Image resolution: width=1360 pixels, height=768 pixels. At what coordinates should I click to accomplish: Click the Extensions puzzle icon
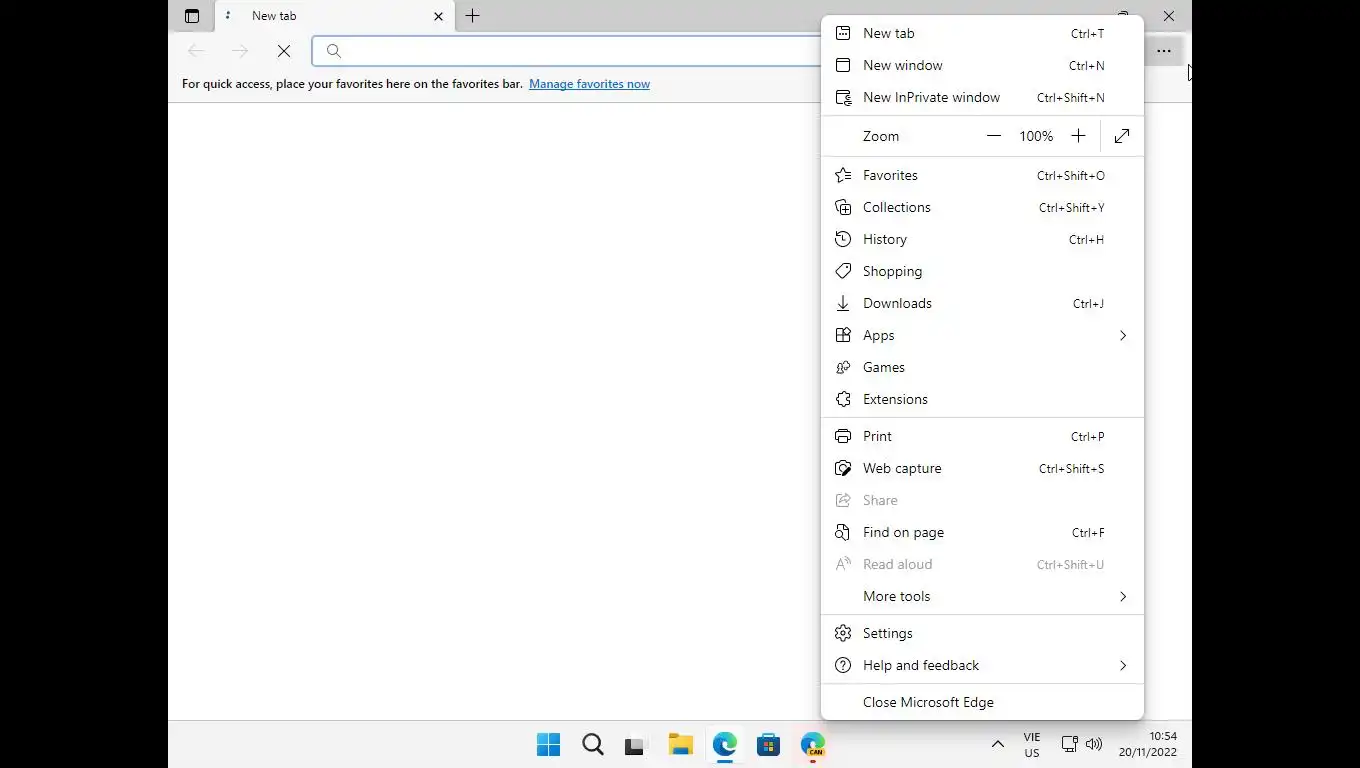coord(843,399)
